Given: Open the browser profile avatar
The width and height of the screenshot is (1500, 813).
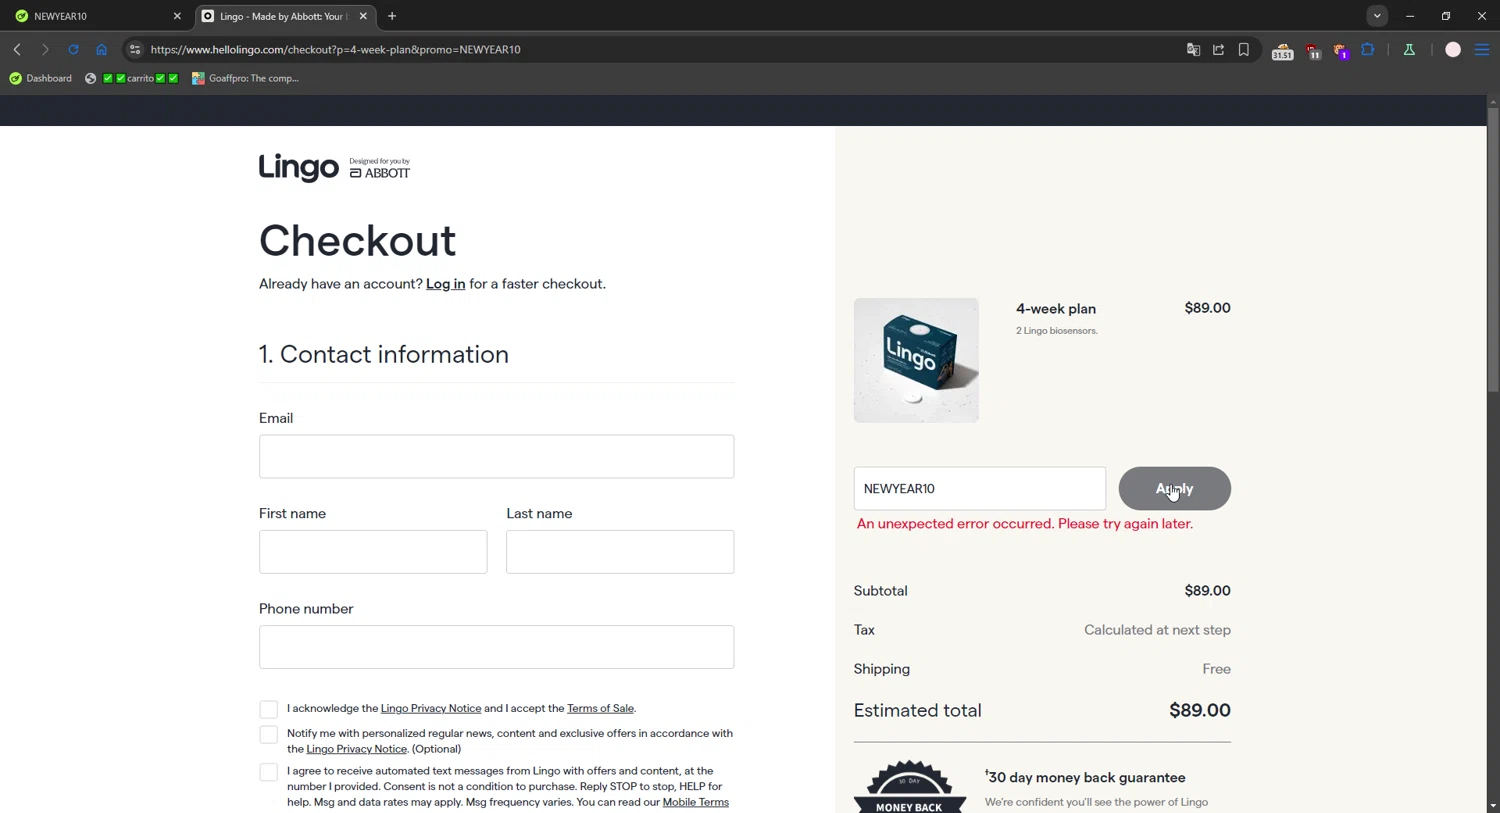Looking at the screenshot, I should point(1453,50).
